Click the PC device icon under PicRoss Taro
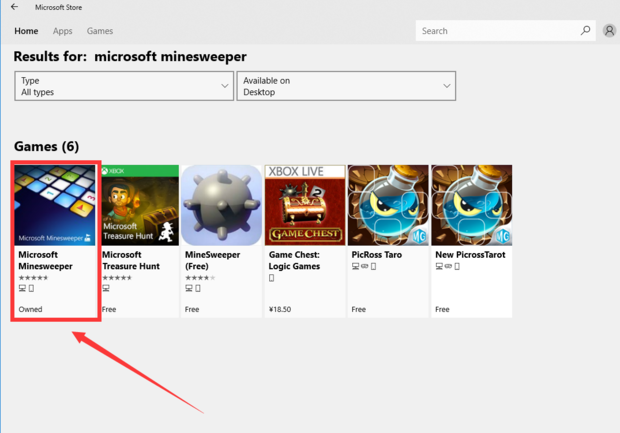Viewport: 620px width, 433px height. tap(355, 266)
